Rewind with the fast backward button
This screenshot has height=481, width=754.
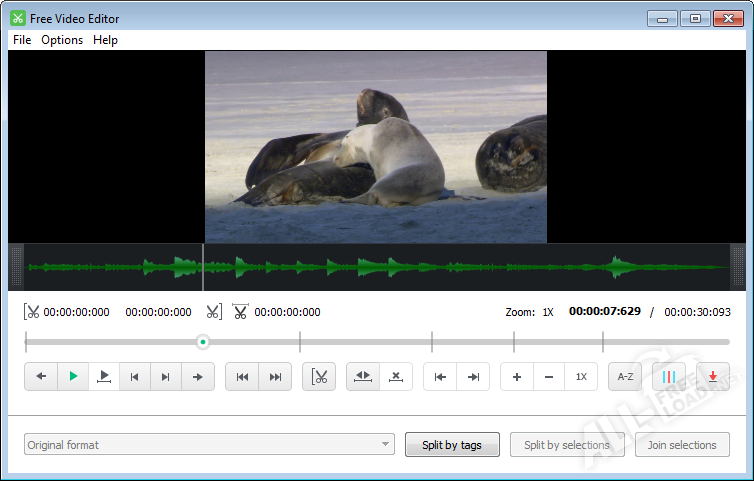pyautogui.click(x=242, y=377)
